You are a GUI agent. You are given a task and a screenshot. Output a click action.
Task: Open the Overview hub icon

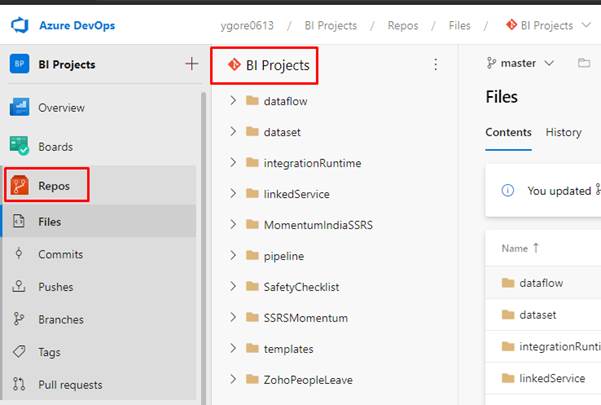[19, 107]
